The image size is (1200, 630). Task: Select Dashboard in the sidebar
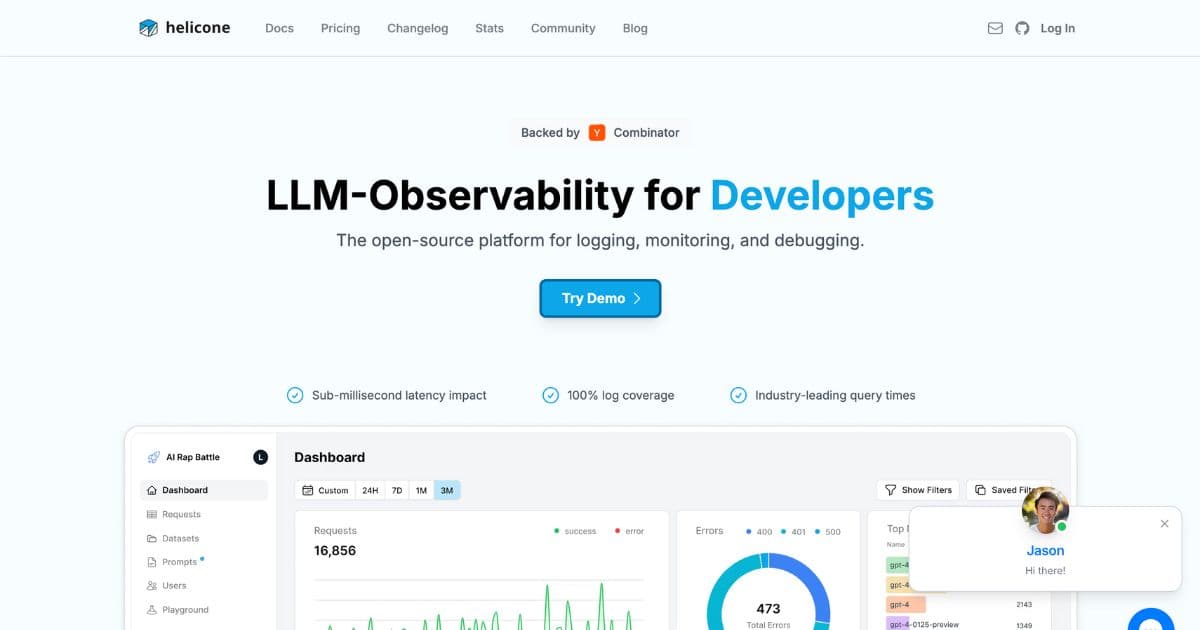pyautogui.click(x=204, y=490)
